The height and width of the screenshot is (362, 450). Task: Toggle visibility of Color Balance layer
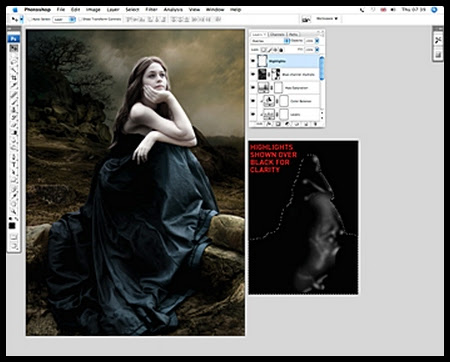(253, 101)
